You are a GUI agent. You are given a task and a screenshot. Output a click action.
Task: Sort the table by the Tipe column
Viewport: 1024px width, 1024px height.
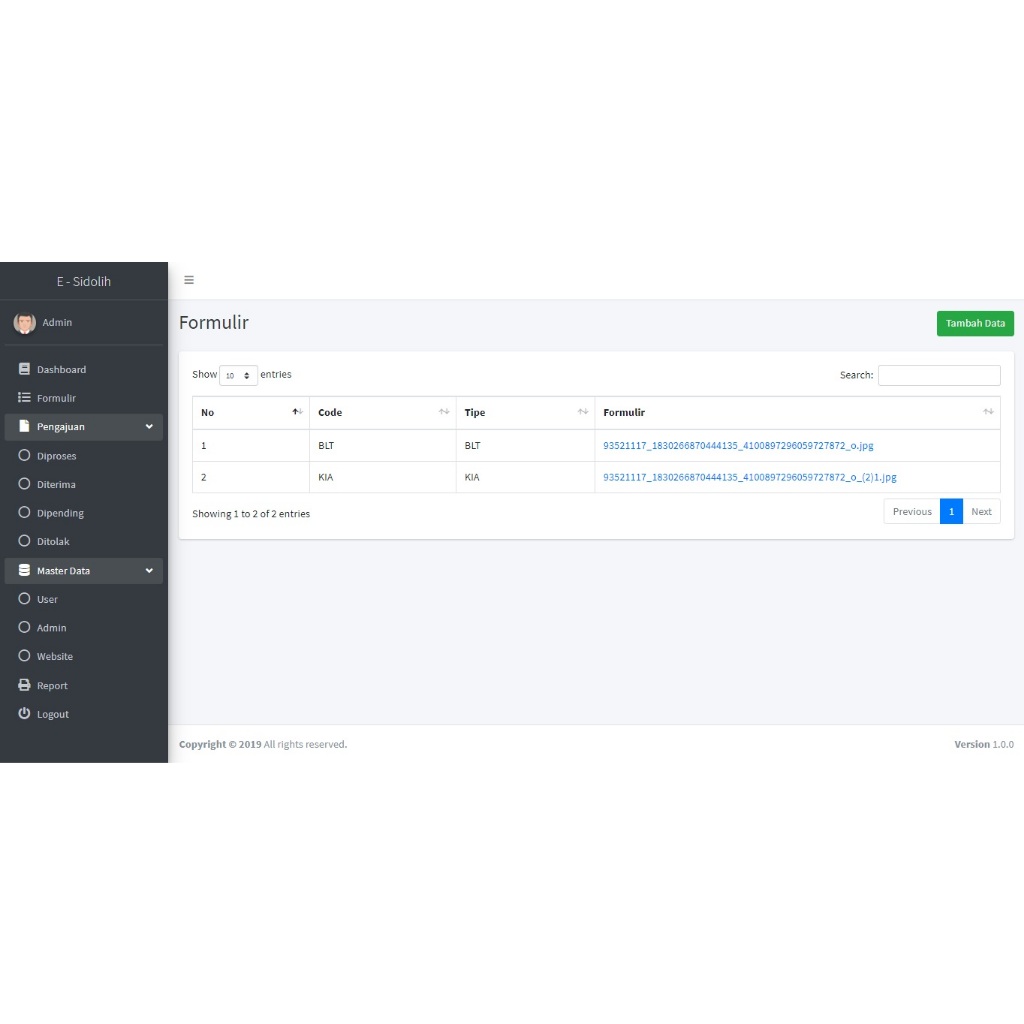tap(525, 413)
